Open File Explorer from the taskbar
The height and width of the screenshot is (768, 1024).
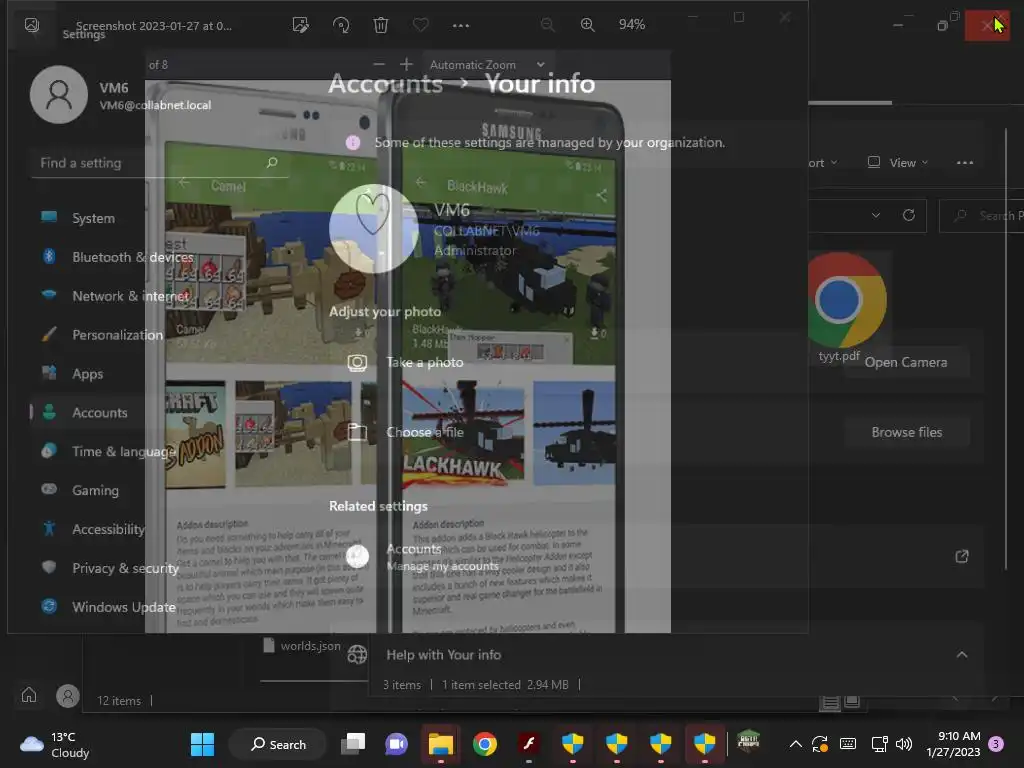tap(440, 744)
